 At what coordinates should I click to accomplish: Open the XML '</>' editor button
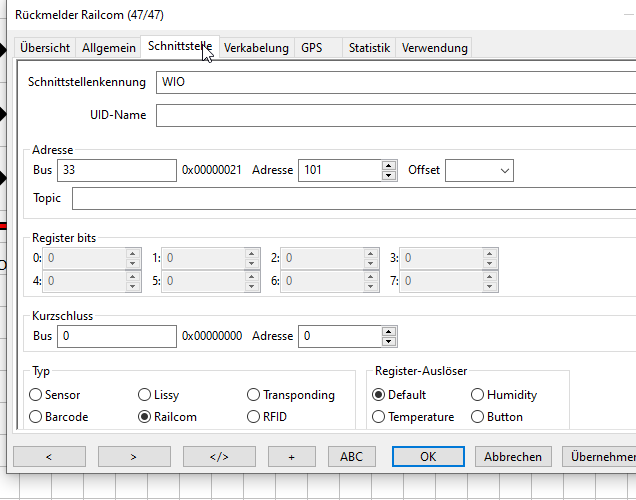point(219,456)
